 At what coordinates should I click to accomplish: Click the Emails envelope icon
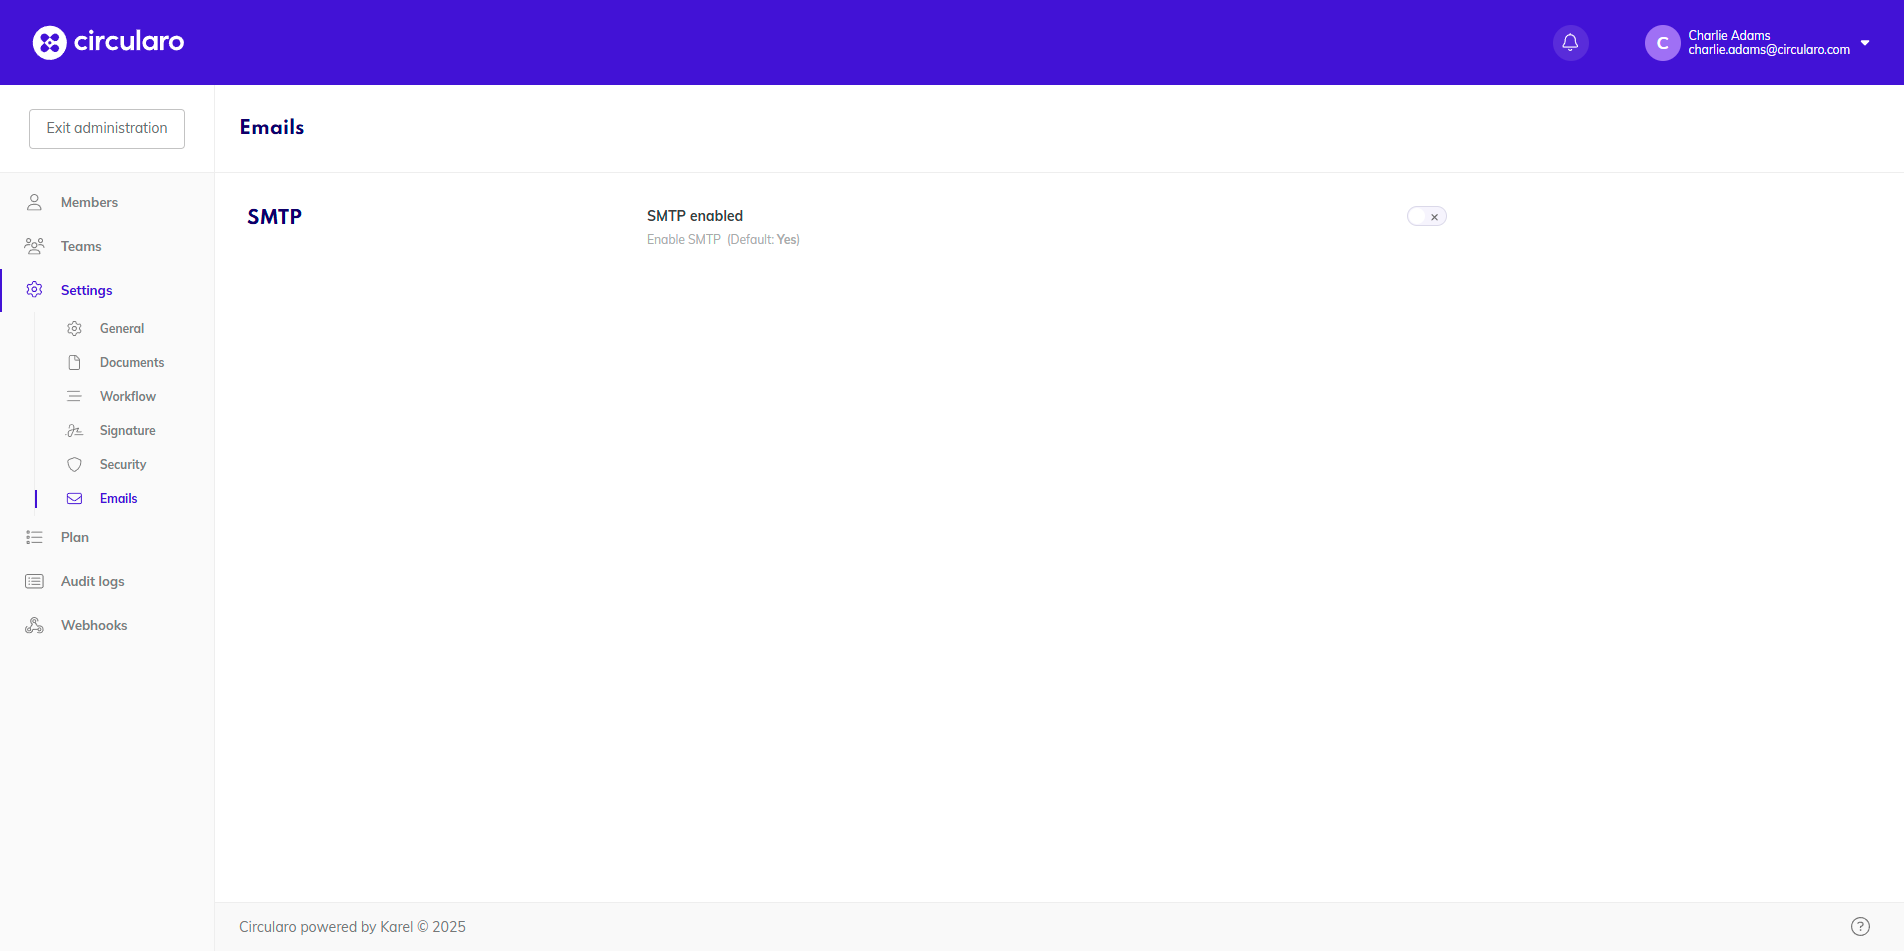[x=74, y=498]
